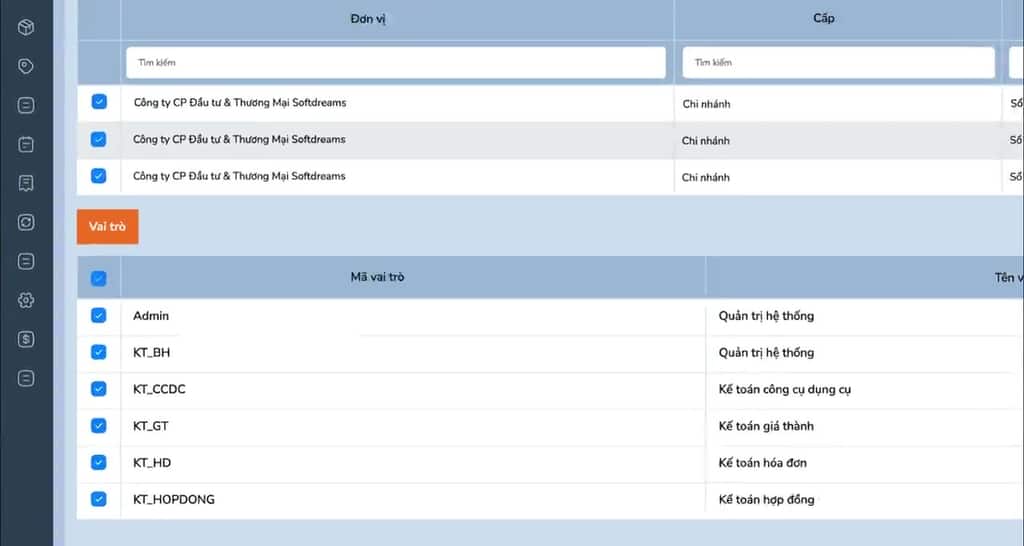Open list icon below the dollar icon
Image resolution: width=1024 pixels, height=546 pixels.
26,378
